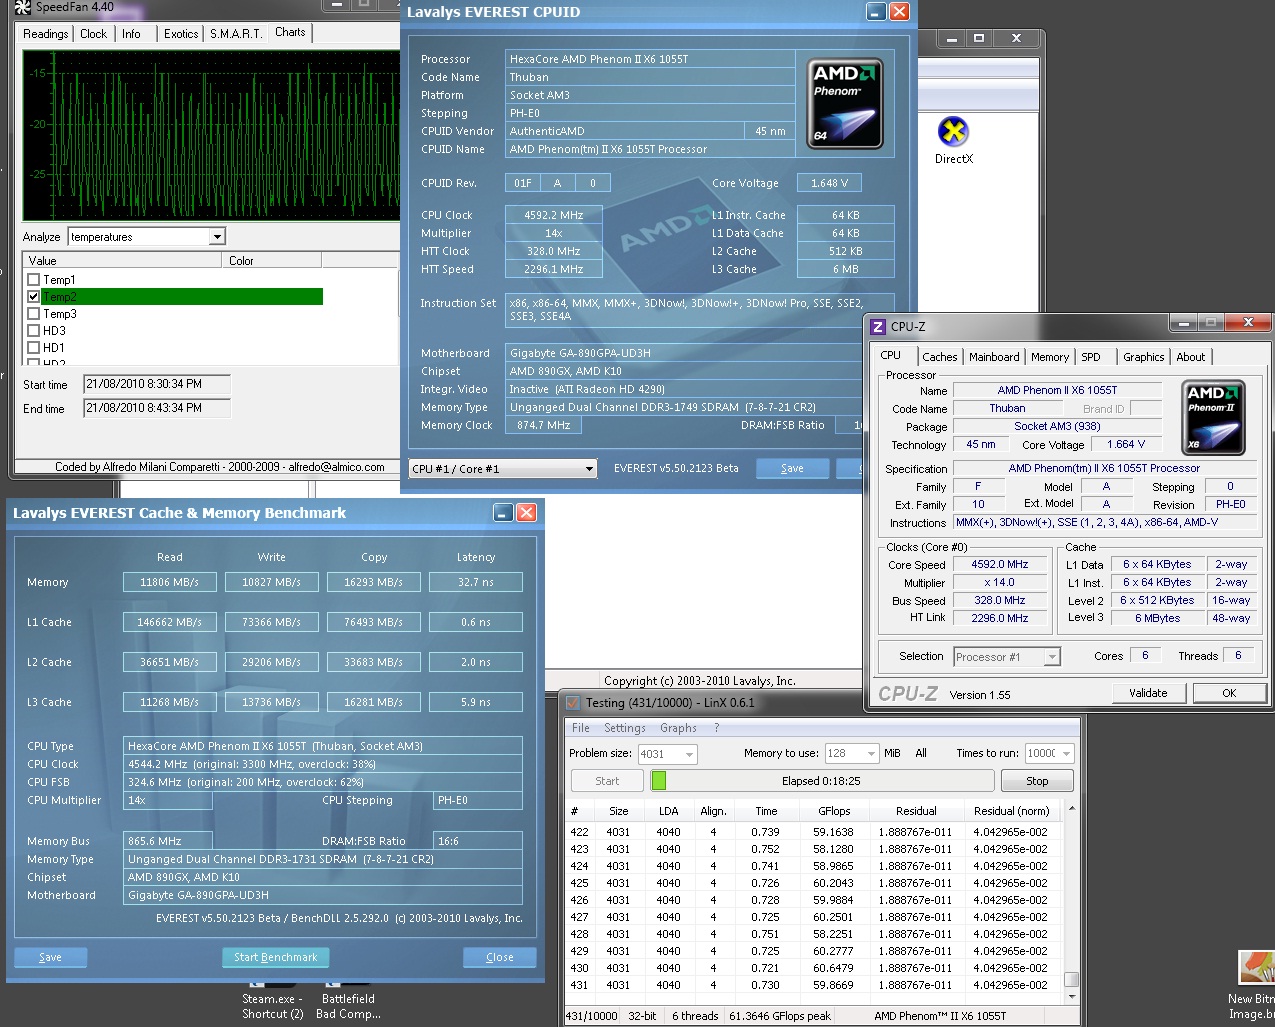The image size is (1275, 1027).
Task: Select the New Bitmap Image desktop icon
Action: click(x=1256, y=968)
